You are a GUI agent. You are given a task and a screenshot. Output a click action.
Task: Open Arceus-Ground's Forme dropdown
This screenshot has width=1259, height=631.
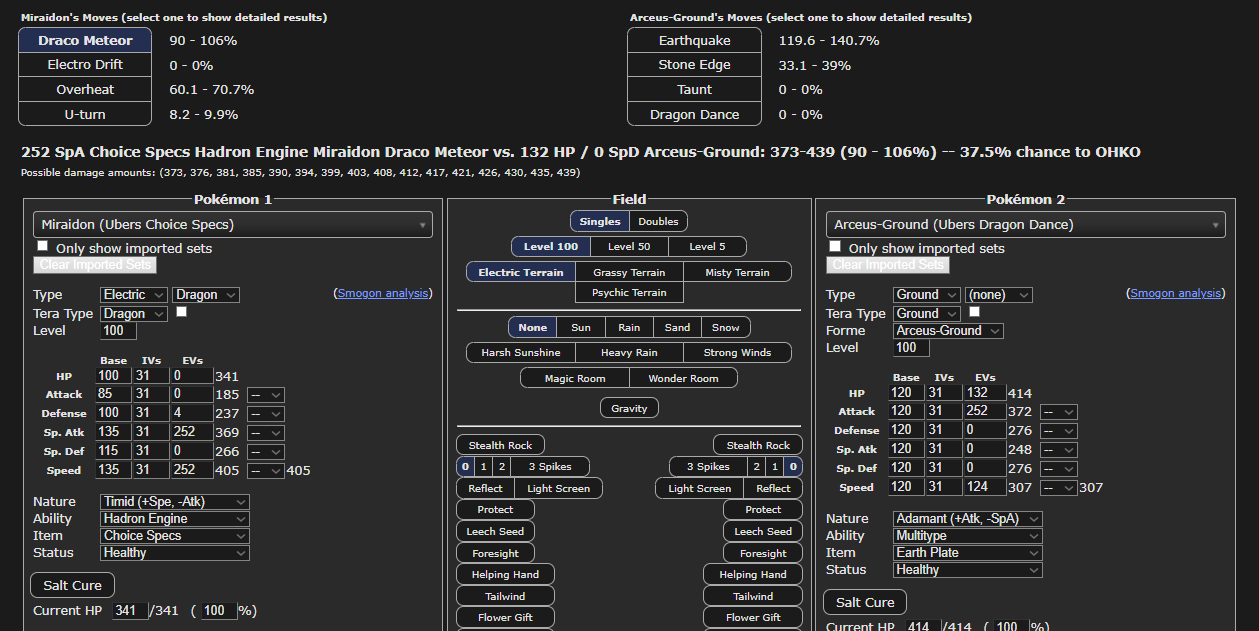948,331
